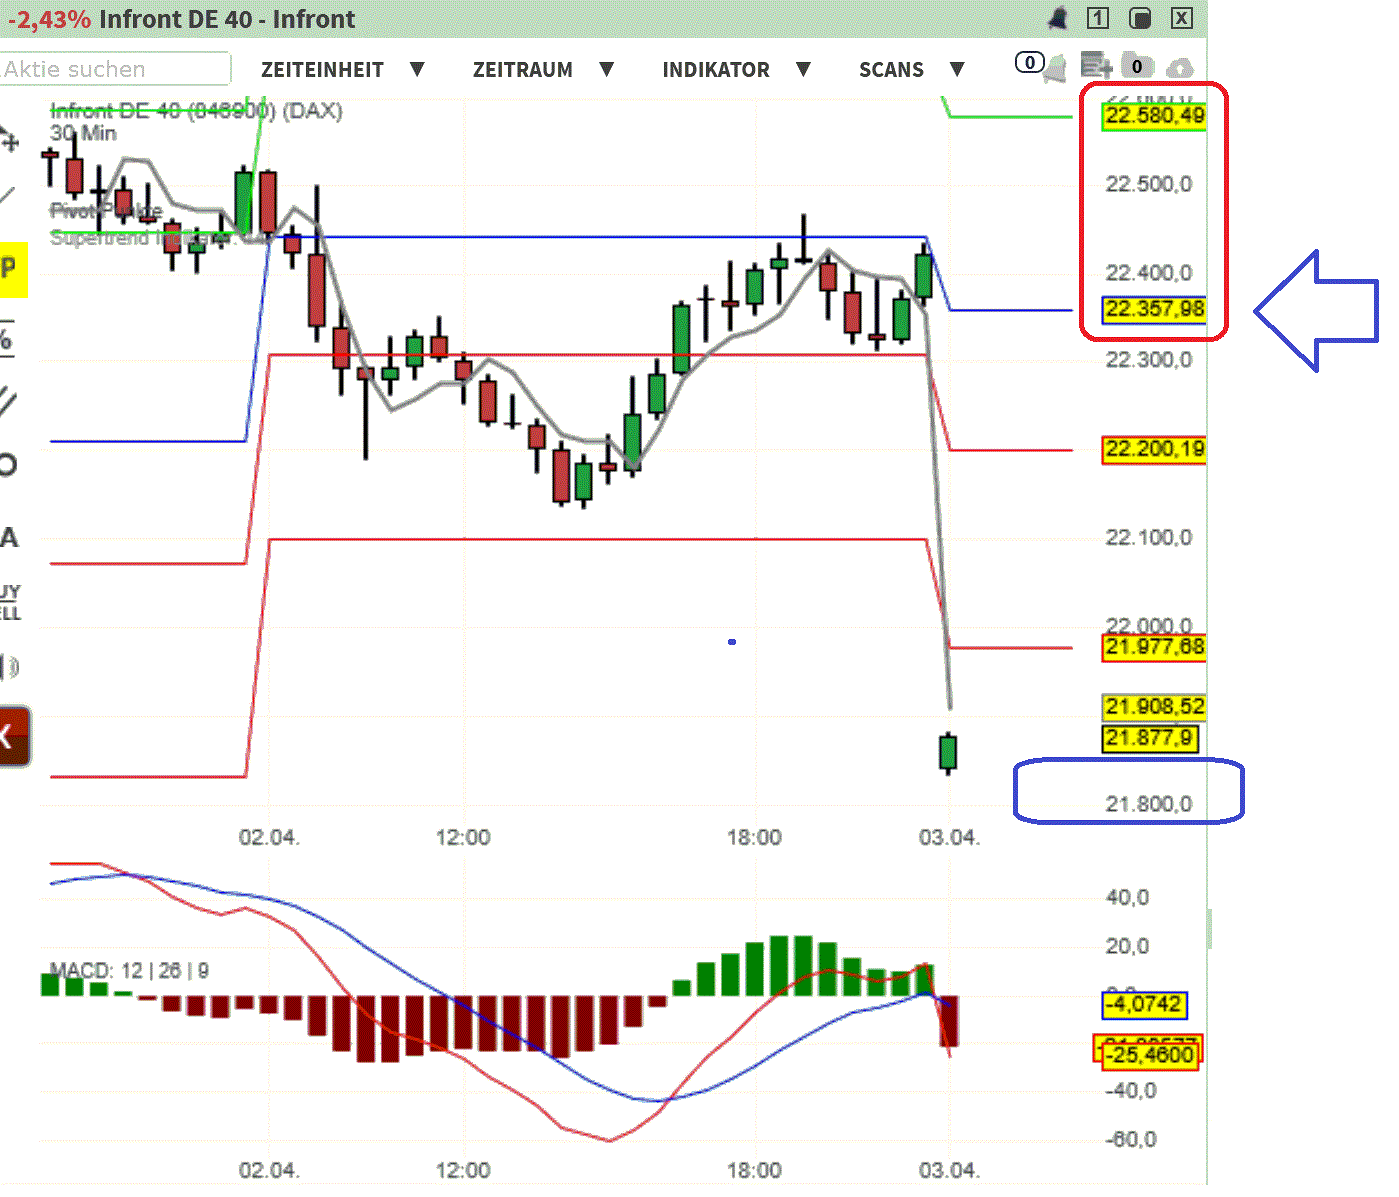Open the cloud upload icon
1399x1197 pixels.
click(x=1182, y=66)
